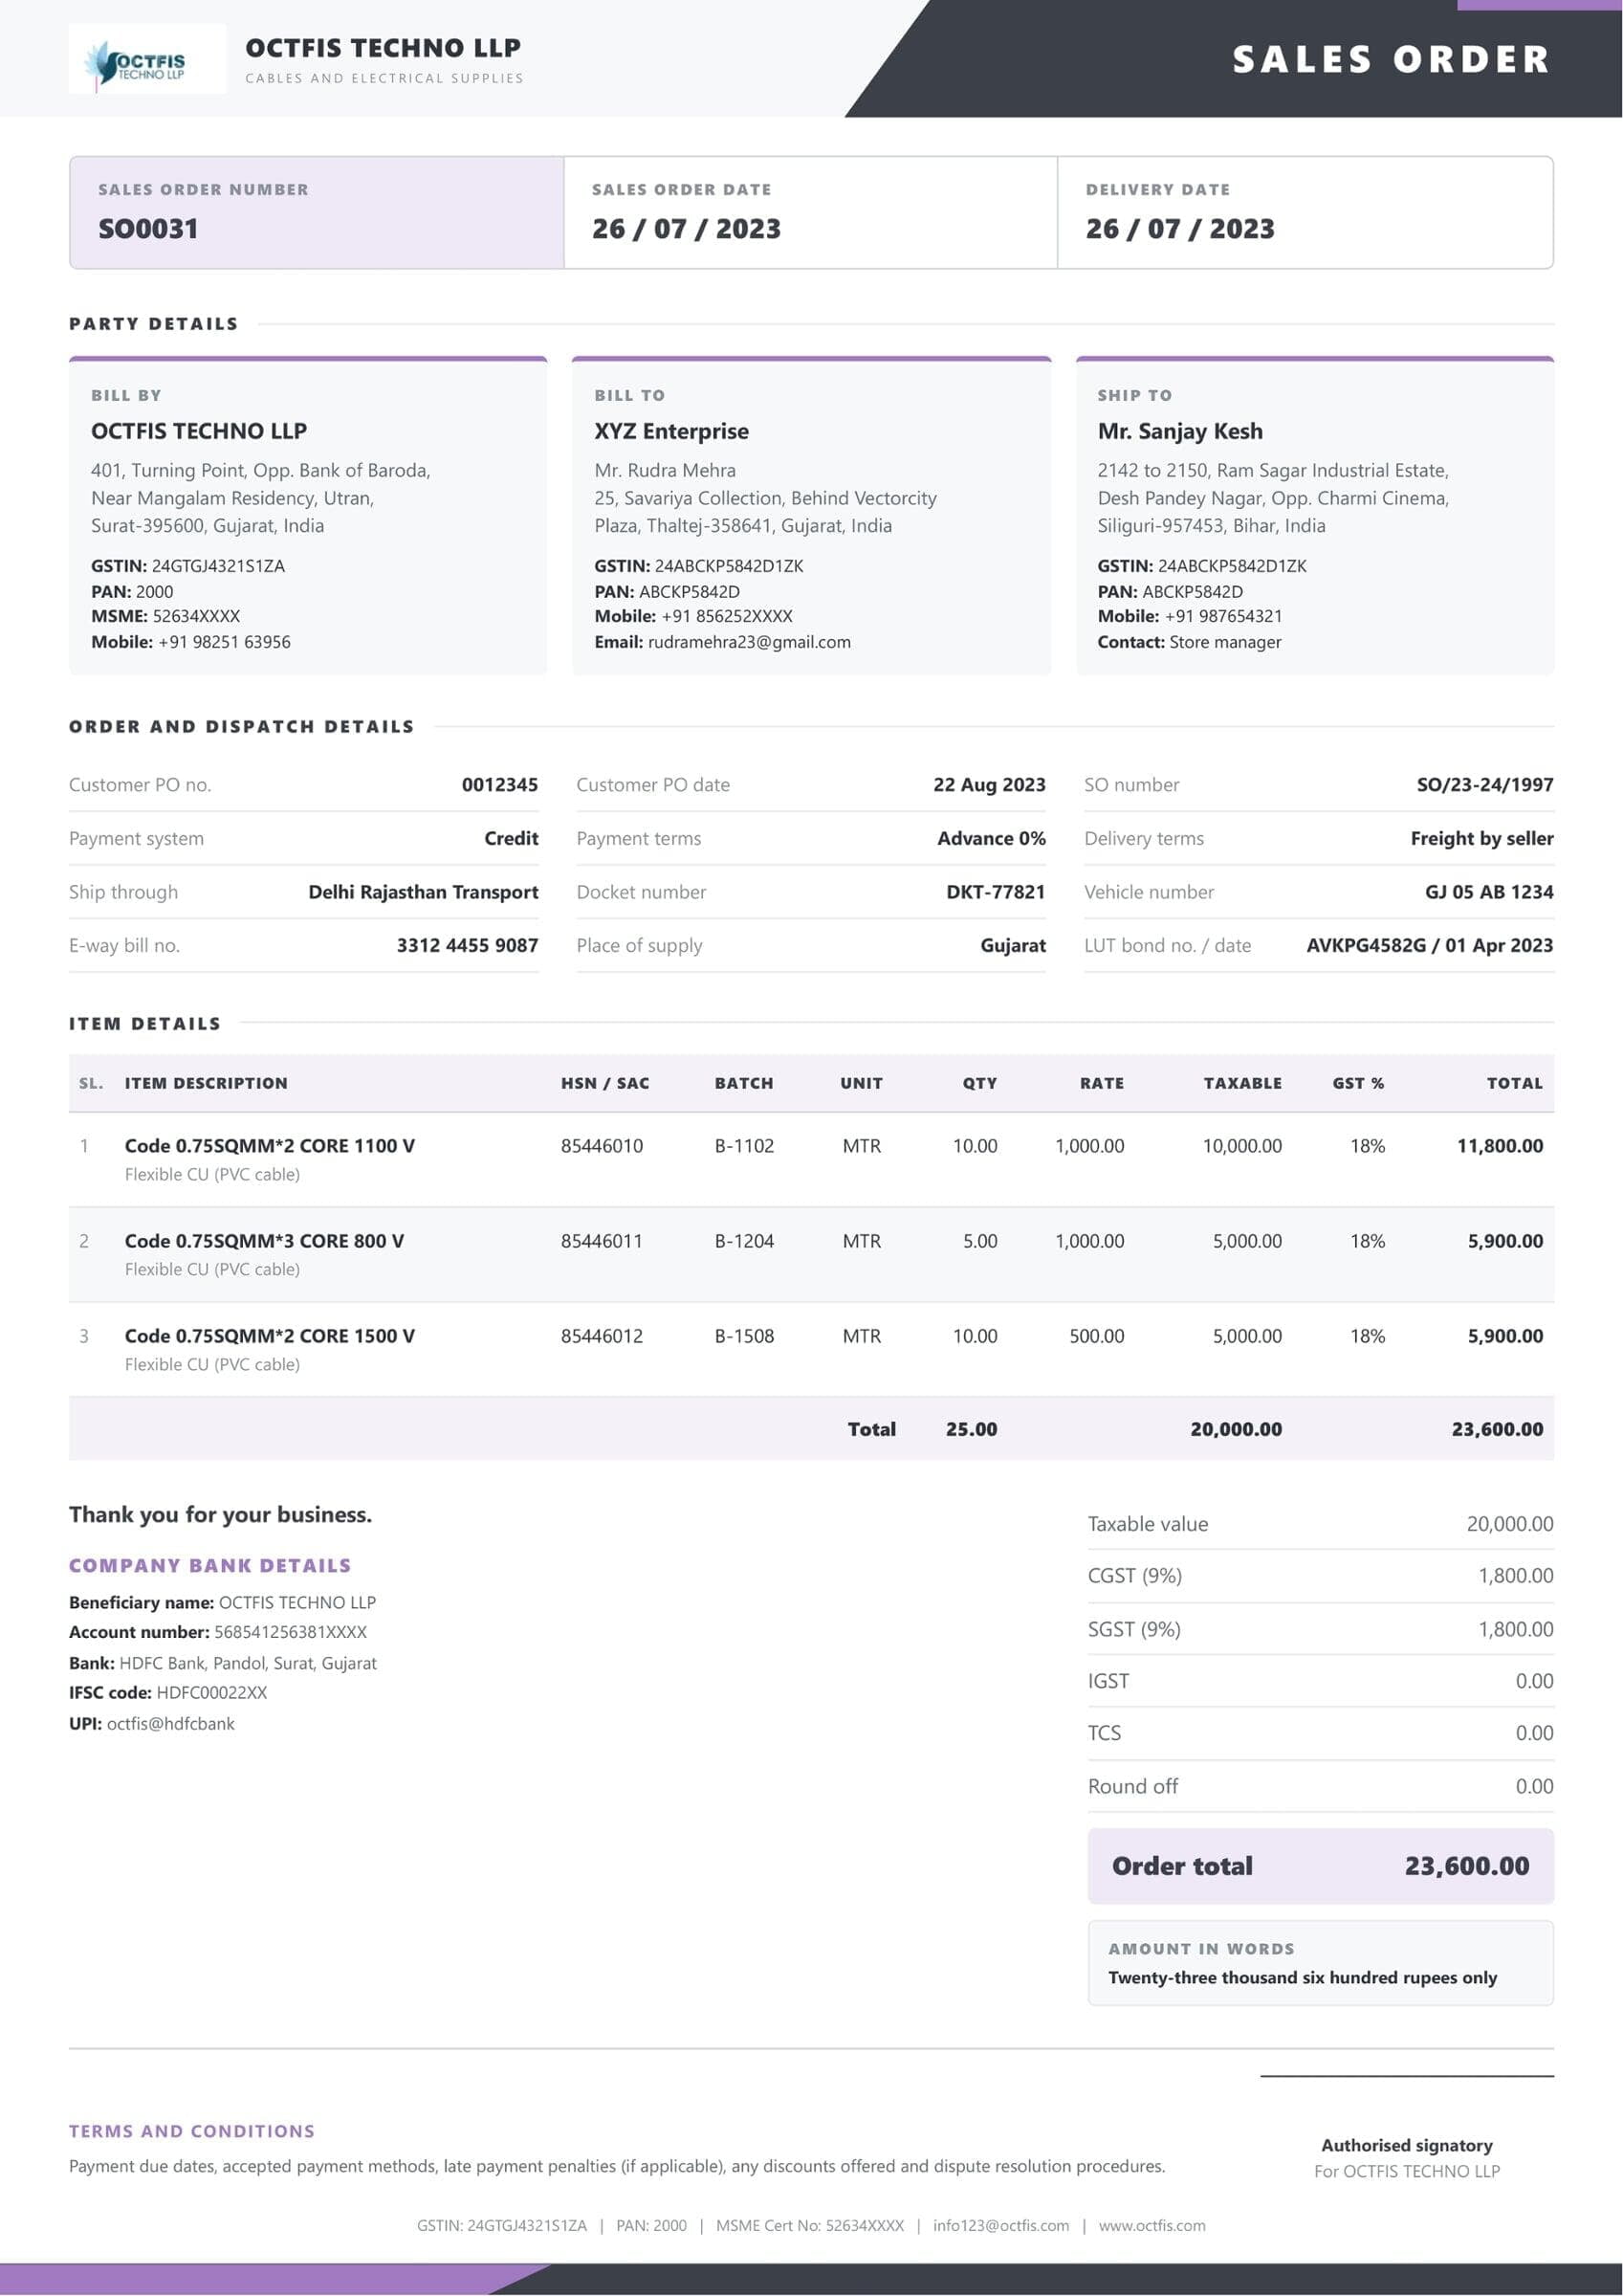Click the signature line above Authorised signatory
Viewport: 1623px width, 2296px height.
click(x=1406, y=2076)
